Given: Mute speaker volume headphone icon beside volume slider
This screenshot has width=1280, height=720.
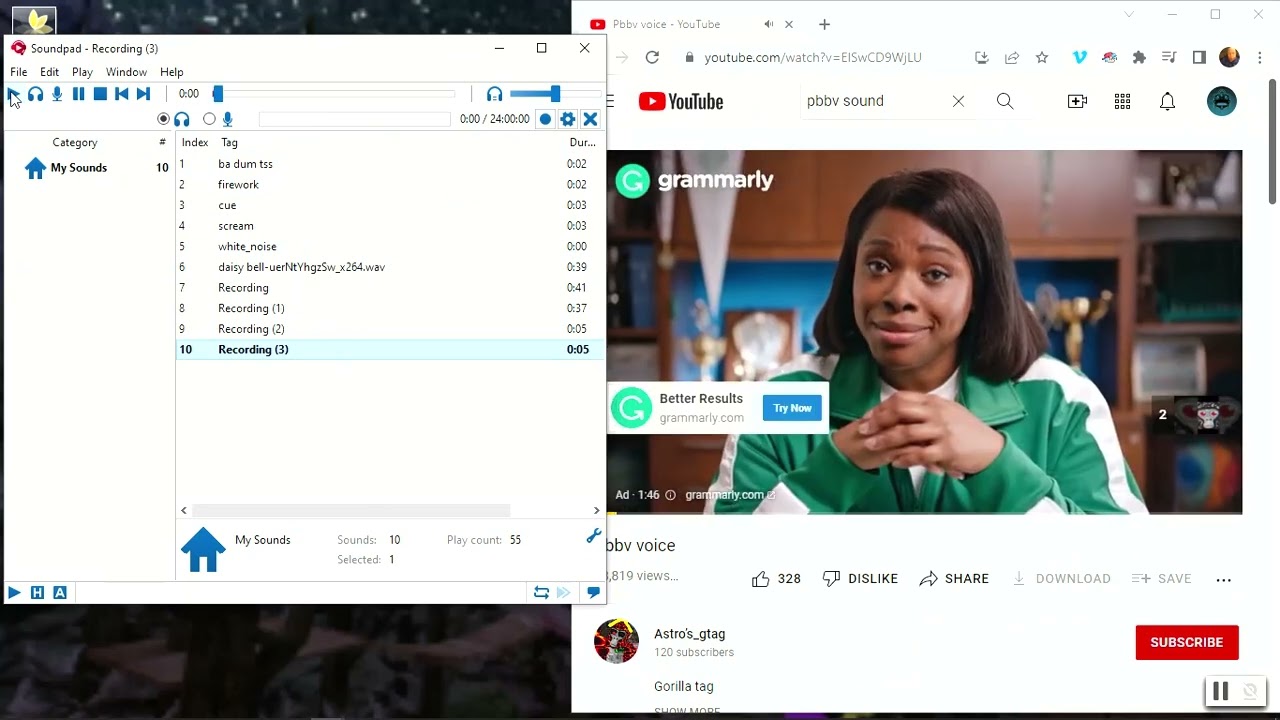Looking at the screenshot, I should click(494, 94).
